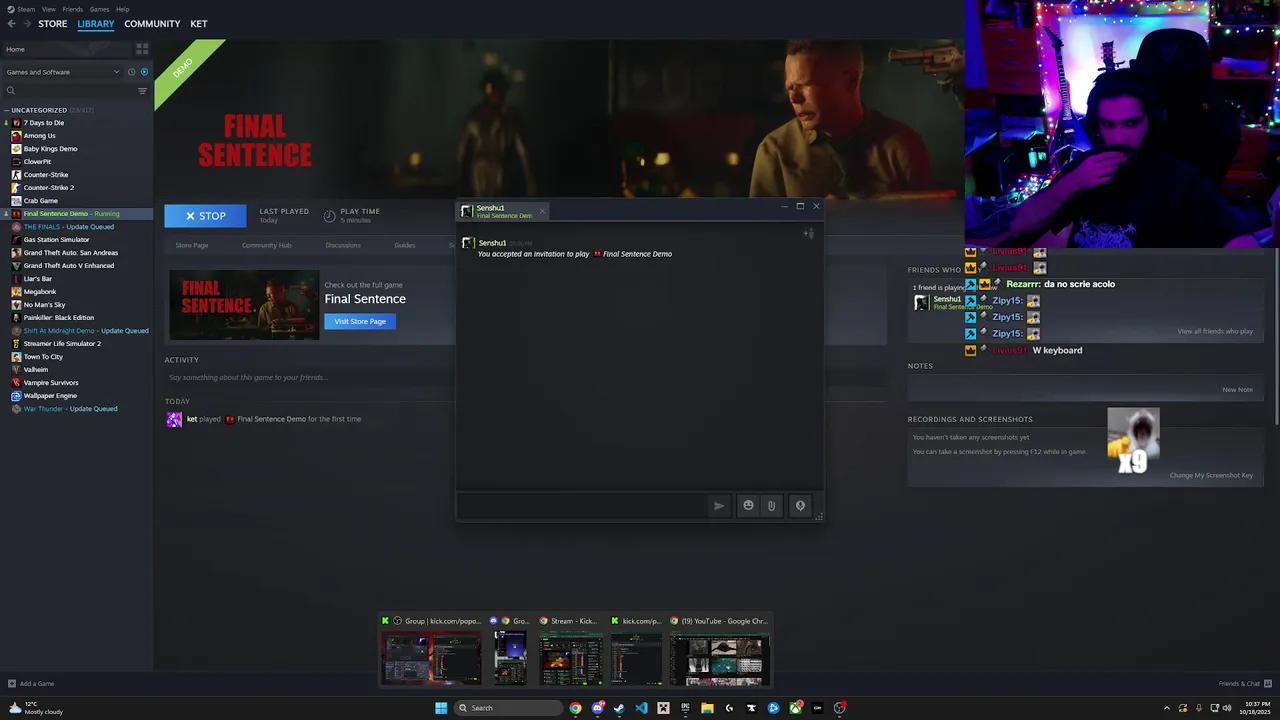
Task: Switch library to grid collections view
Action: coord(142,49)
